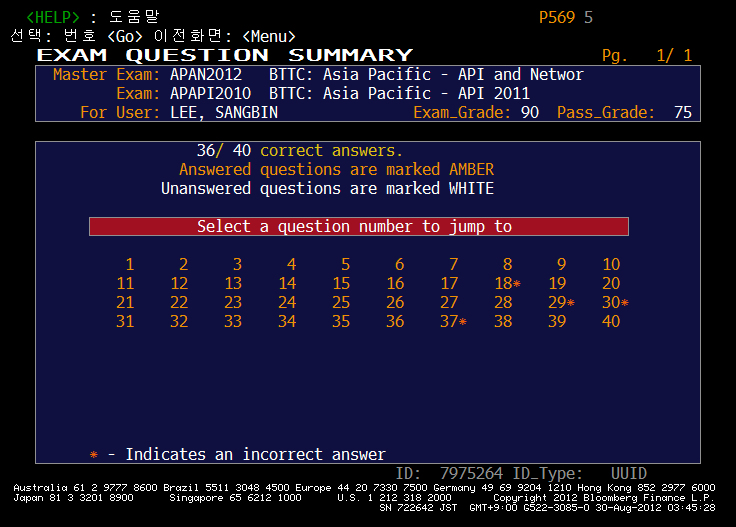Open incorrectly answered question 29
This screenshot has width=736, height=527.
[x=561, y=303]
